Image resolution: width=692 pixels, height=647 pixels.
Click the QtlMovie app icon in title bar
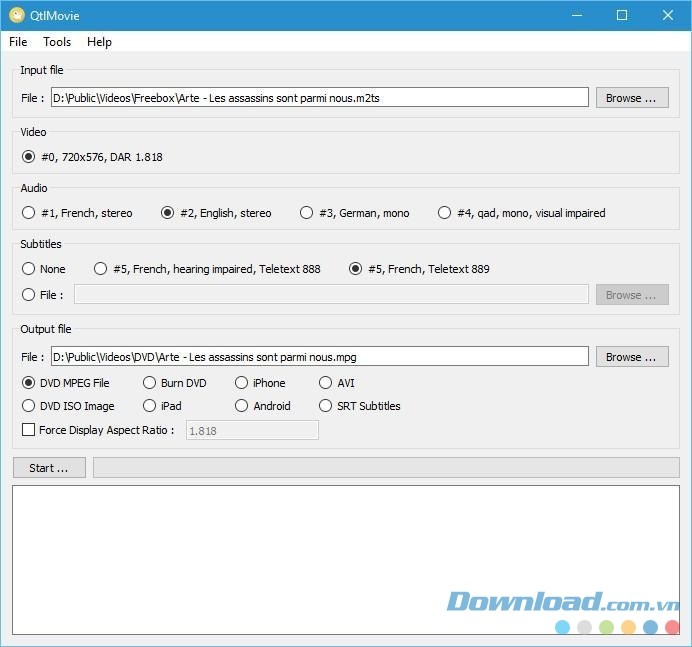pos(17,15)
